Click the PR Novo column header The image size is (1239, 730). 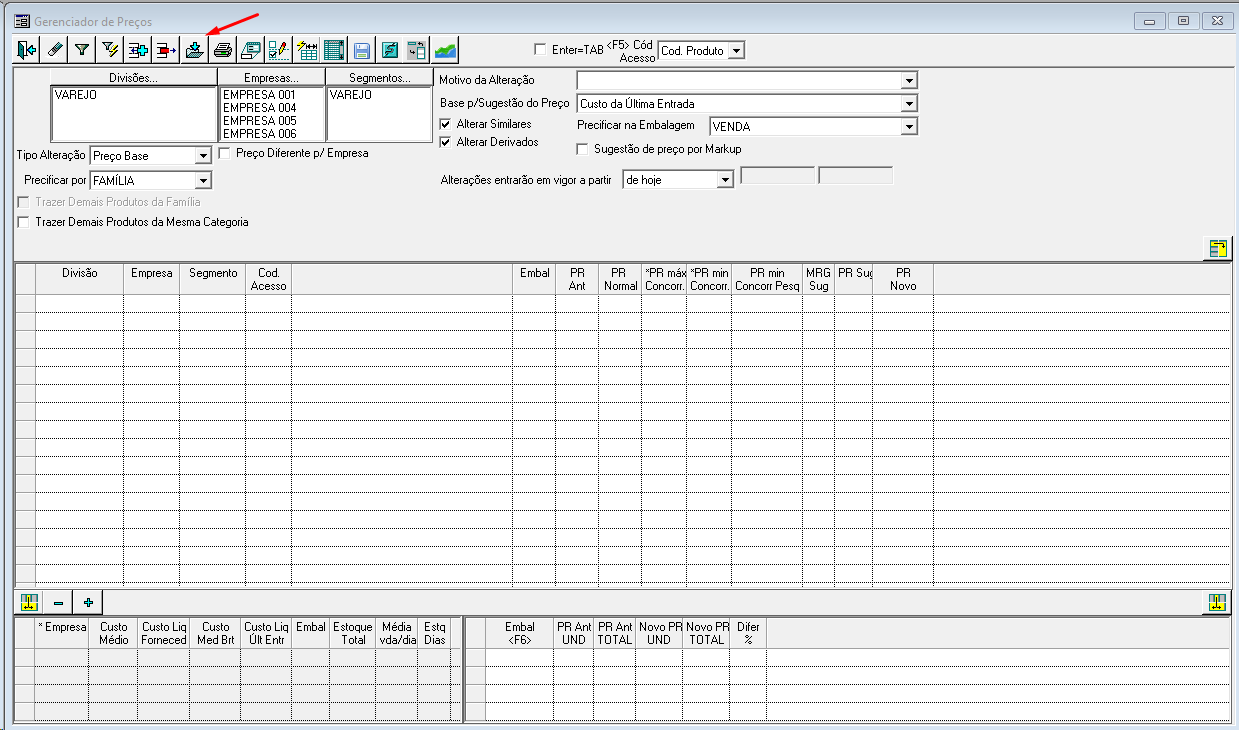903,279
